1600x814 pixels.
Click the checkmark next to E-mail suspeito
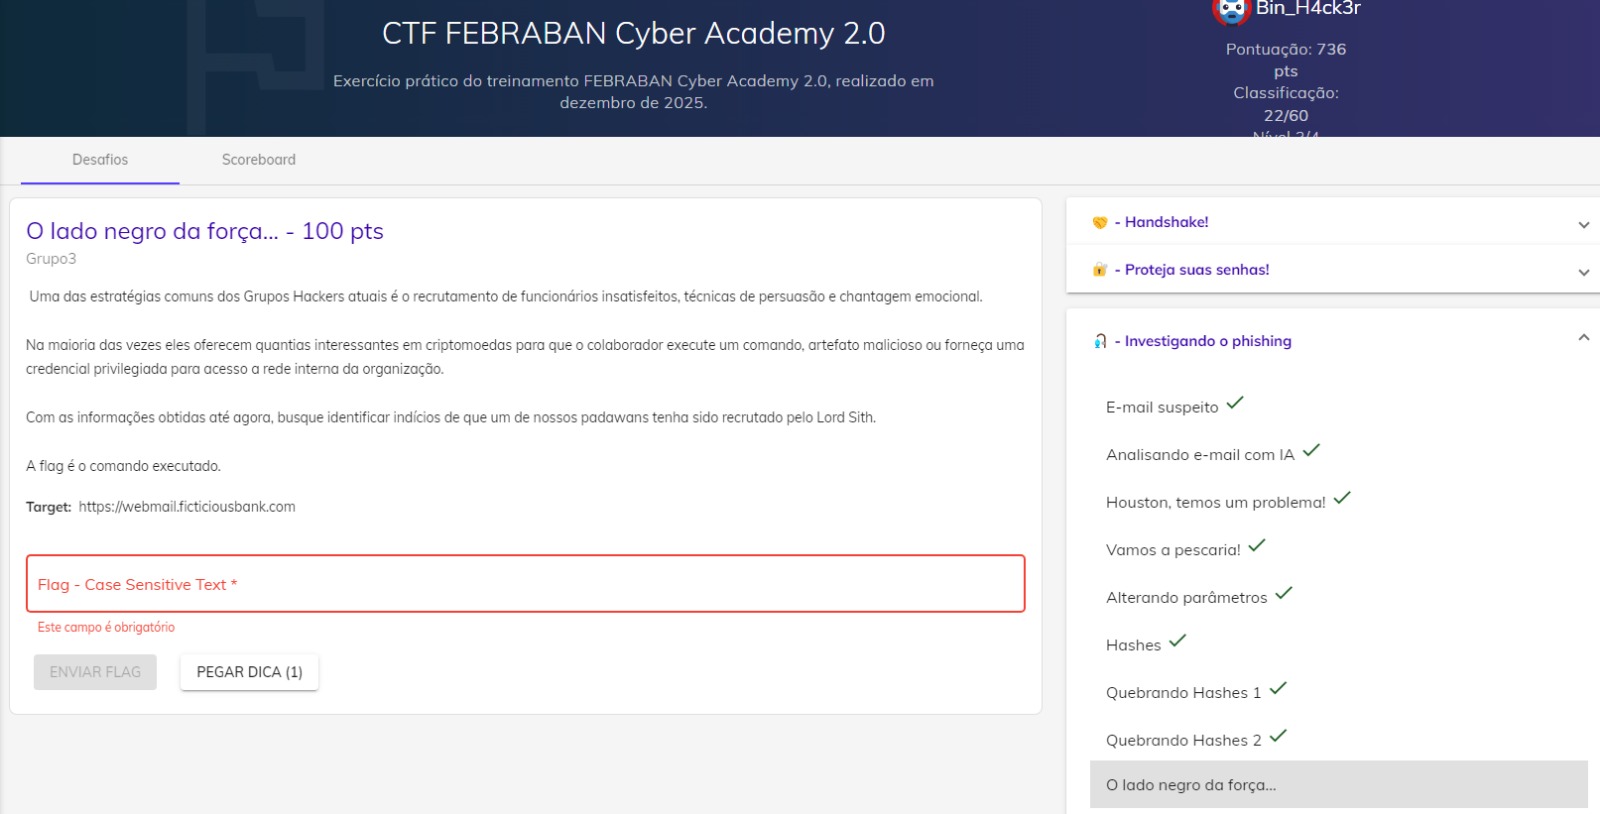coord(1235,403)
